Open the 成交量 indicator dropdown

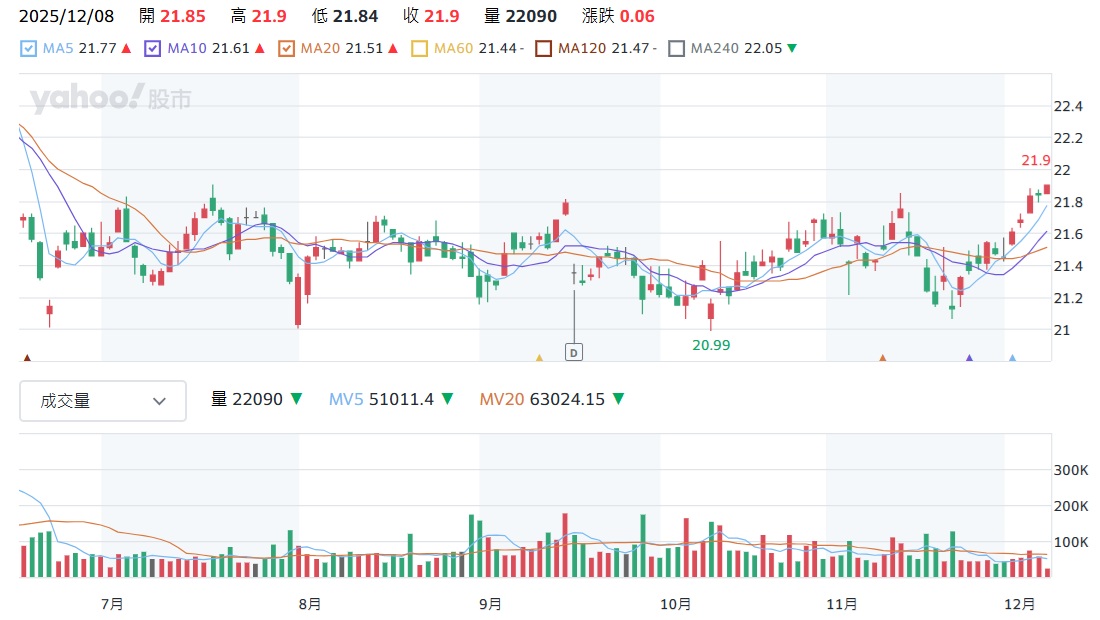tap(103, 401)
